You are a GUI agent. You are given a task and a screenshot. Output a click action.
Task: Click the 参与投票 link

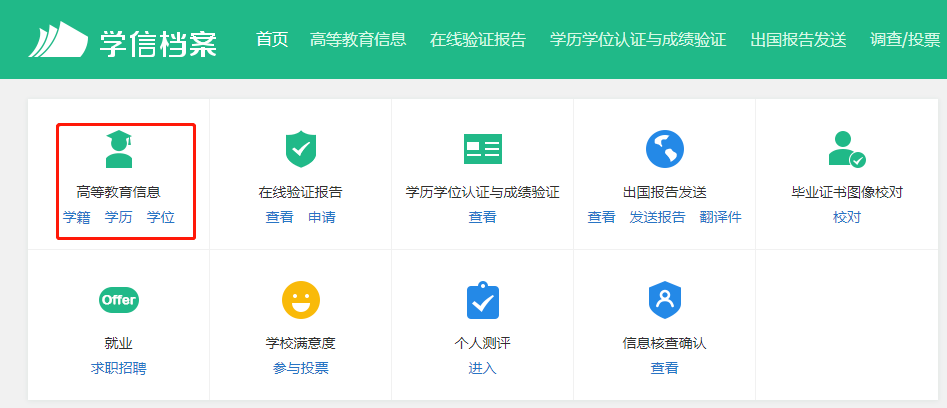coord(301,368)
